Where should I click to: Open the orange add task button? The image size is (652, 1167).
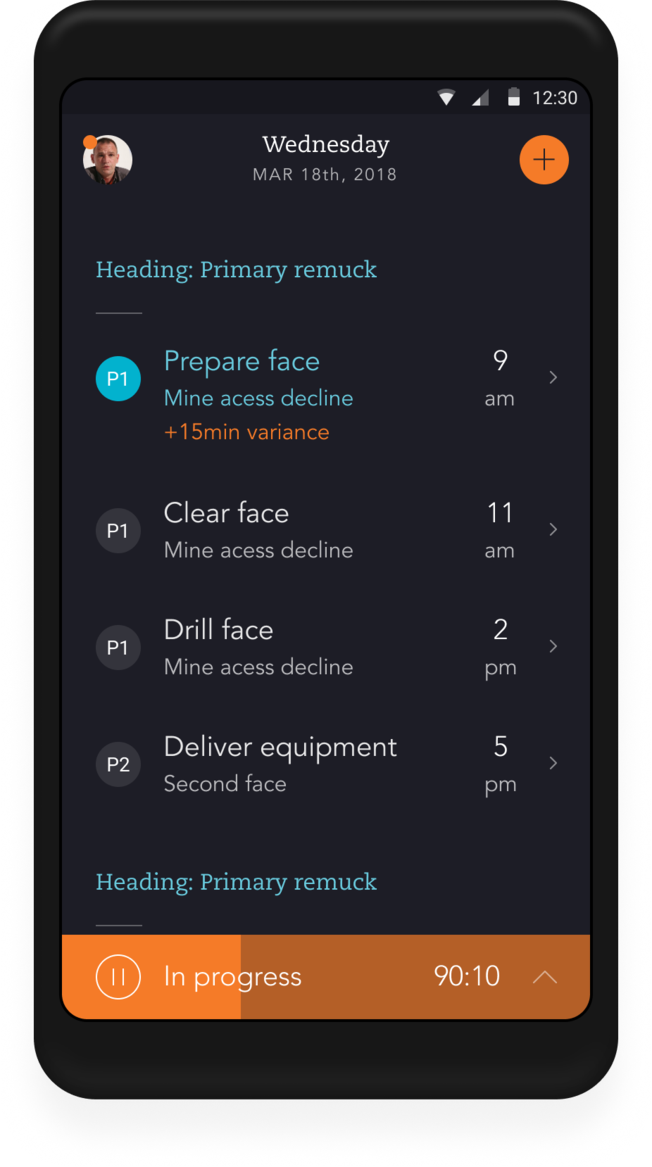(x=544, y=159)
